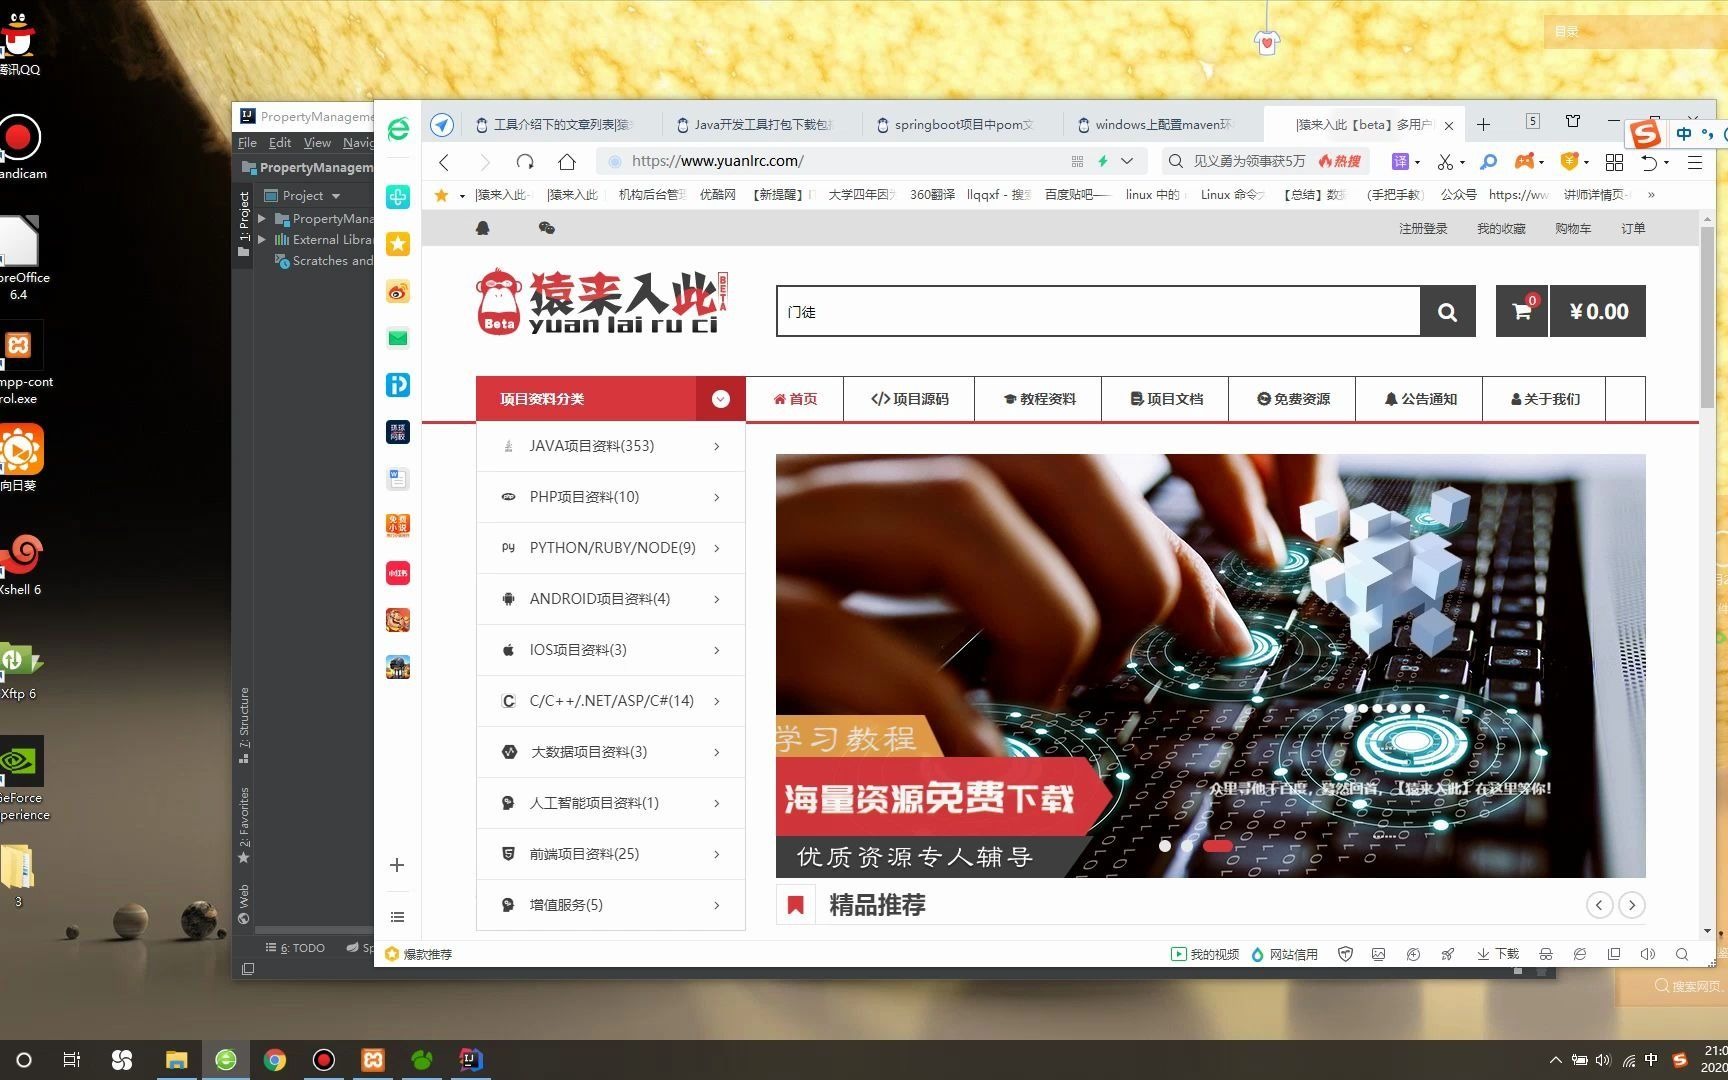Select the first white carousel indicator dot

1165,845
